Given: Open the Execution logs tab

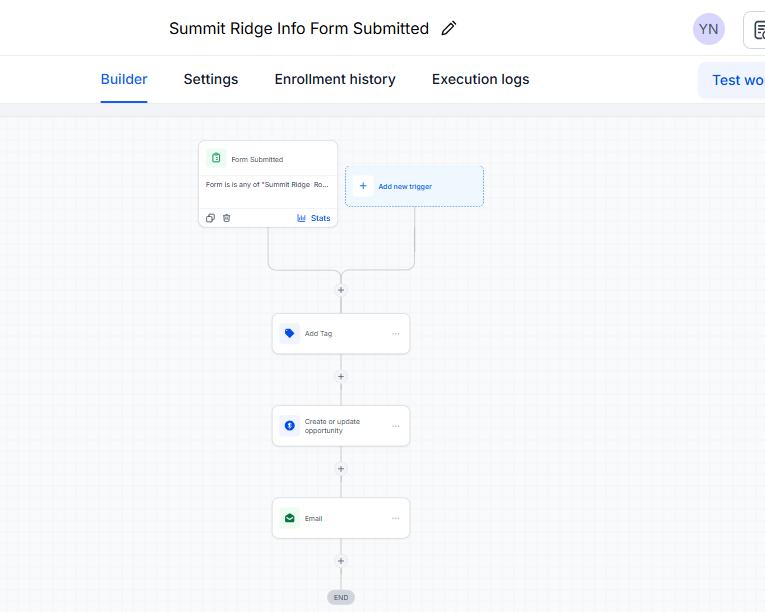Looking at the screenshot, I should (481, 79).
